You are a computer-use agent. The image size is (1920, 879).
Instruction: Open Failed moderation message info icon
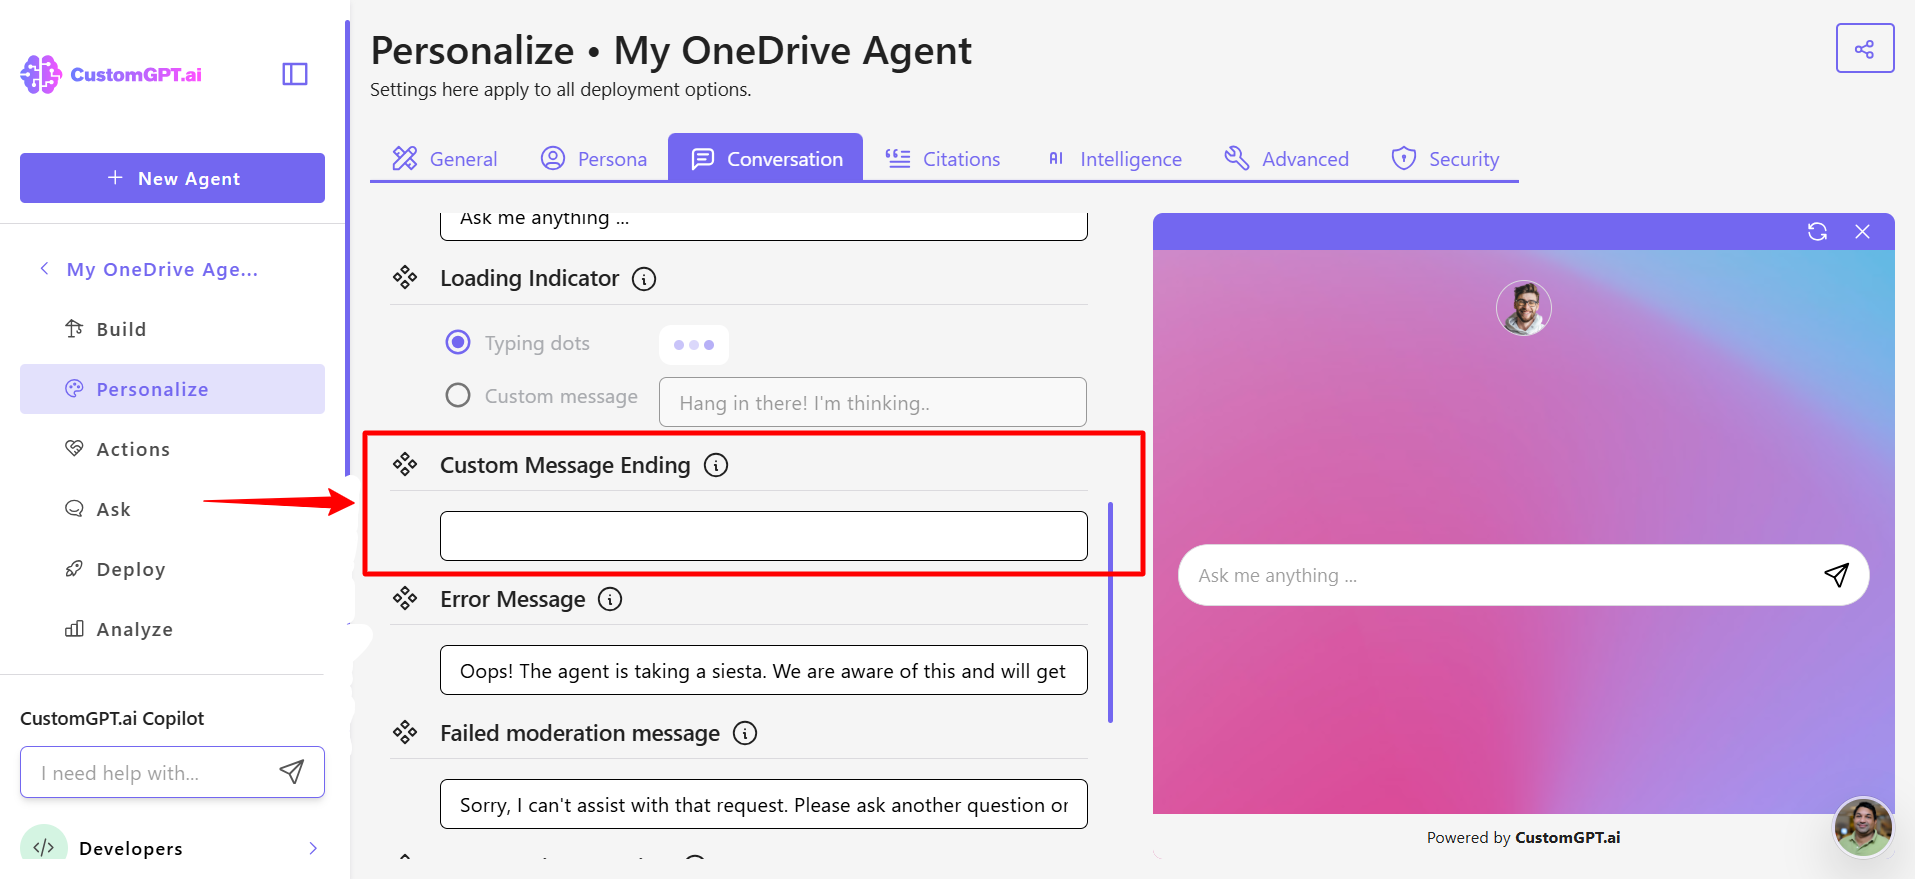click(745, 733)
